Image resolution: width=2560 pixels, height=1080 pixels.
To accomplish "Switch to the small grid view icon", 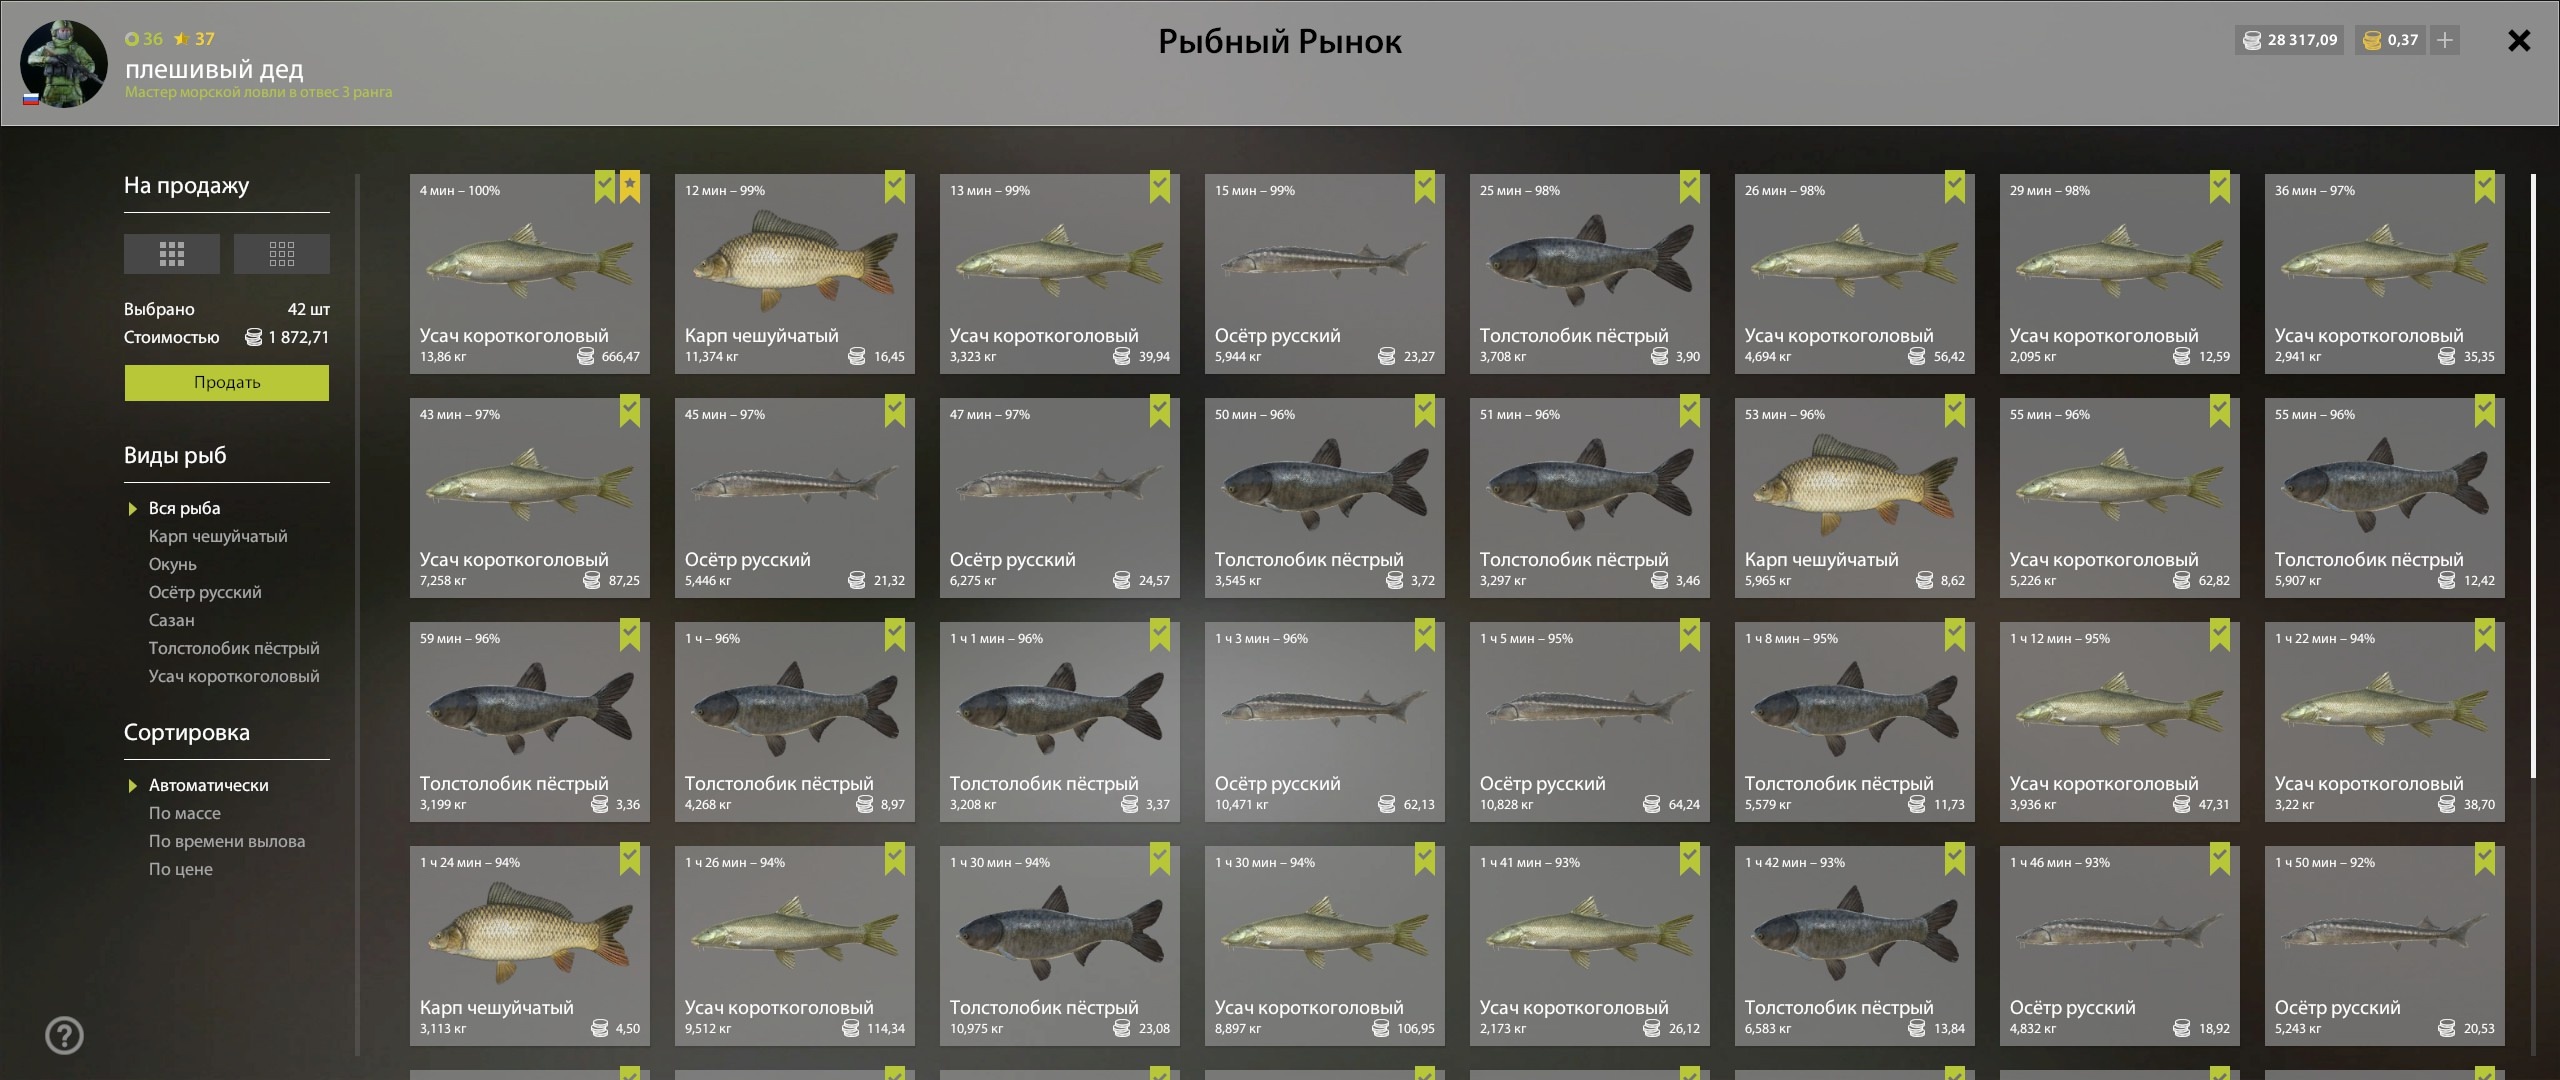I will point(281,254).
